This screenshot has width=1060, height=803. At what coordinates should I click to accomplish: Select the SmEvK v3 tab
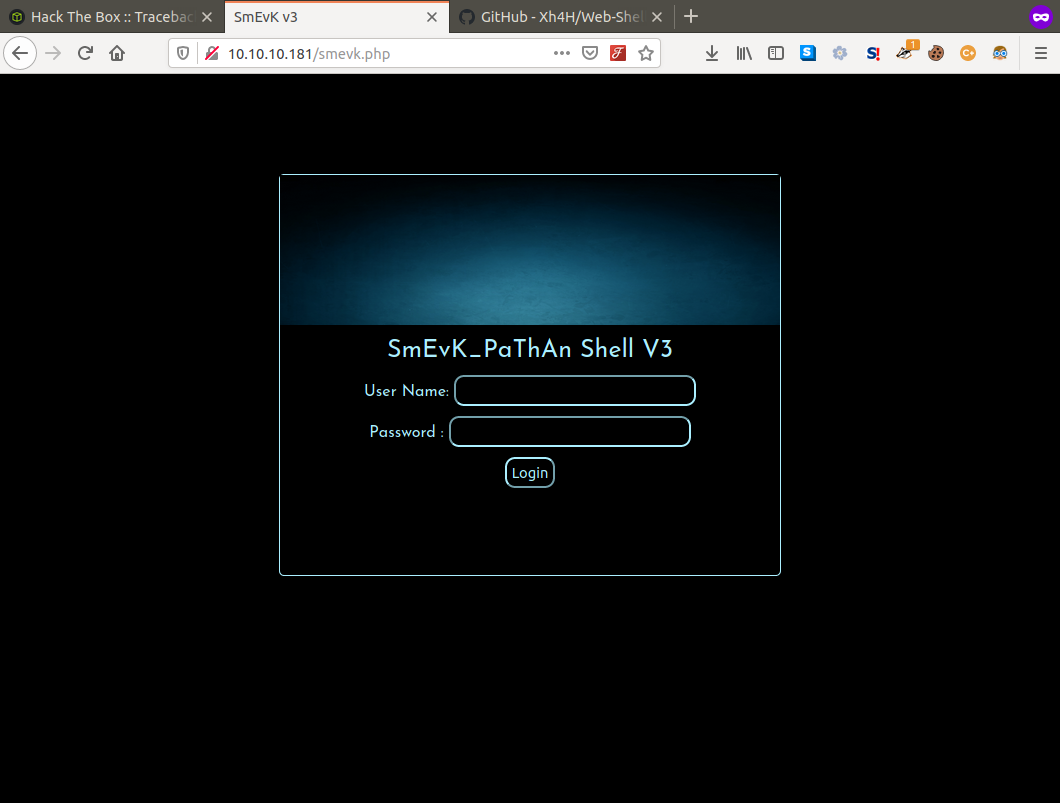tap(336, 17)
